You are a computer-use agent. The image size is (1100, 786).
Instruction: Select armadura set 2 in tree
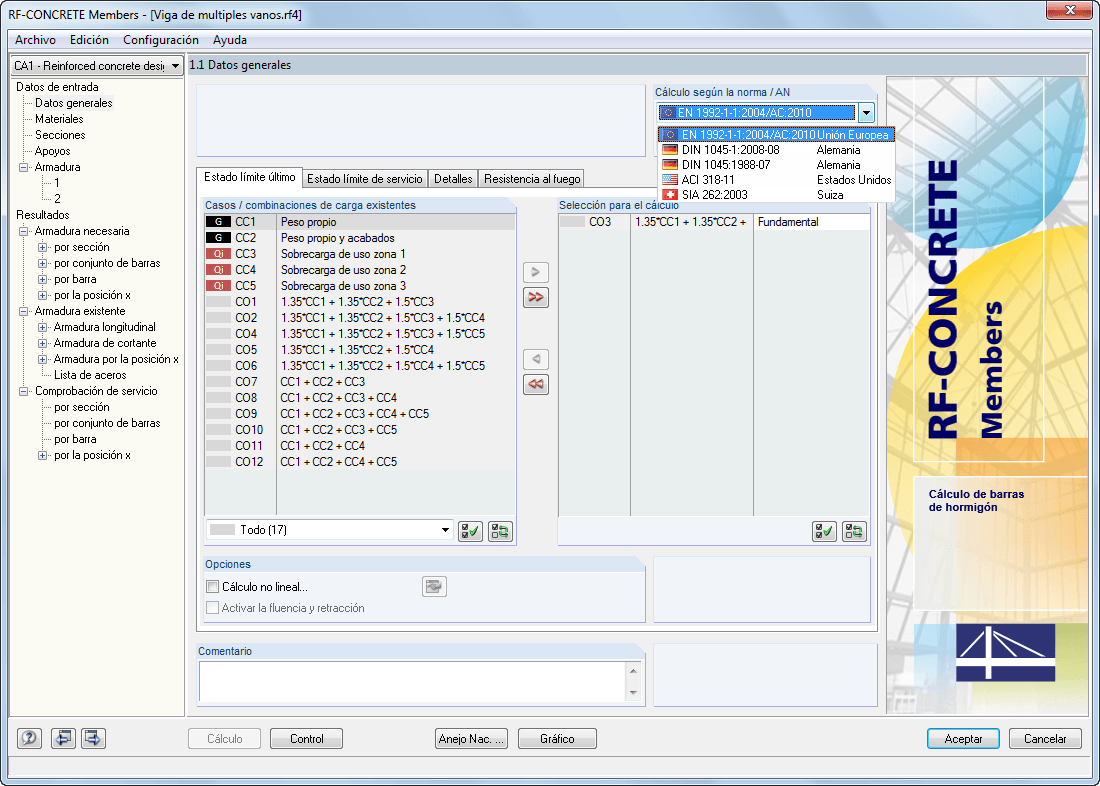[58, 199]
